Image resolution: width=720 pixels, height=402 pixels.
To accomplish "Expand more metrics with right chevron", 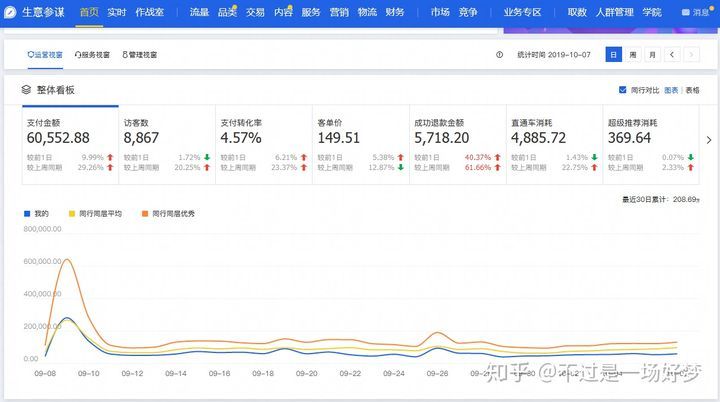I will (x=709, y=140).
